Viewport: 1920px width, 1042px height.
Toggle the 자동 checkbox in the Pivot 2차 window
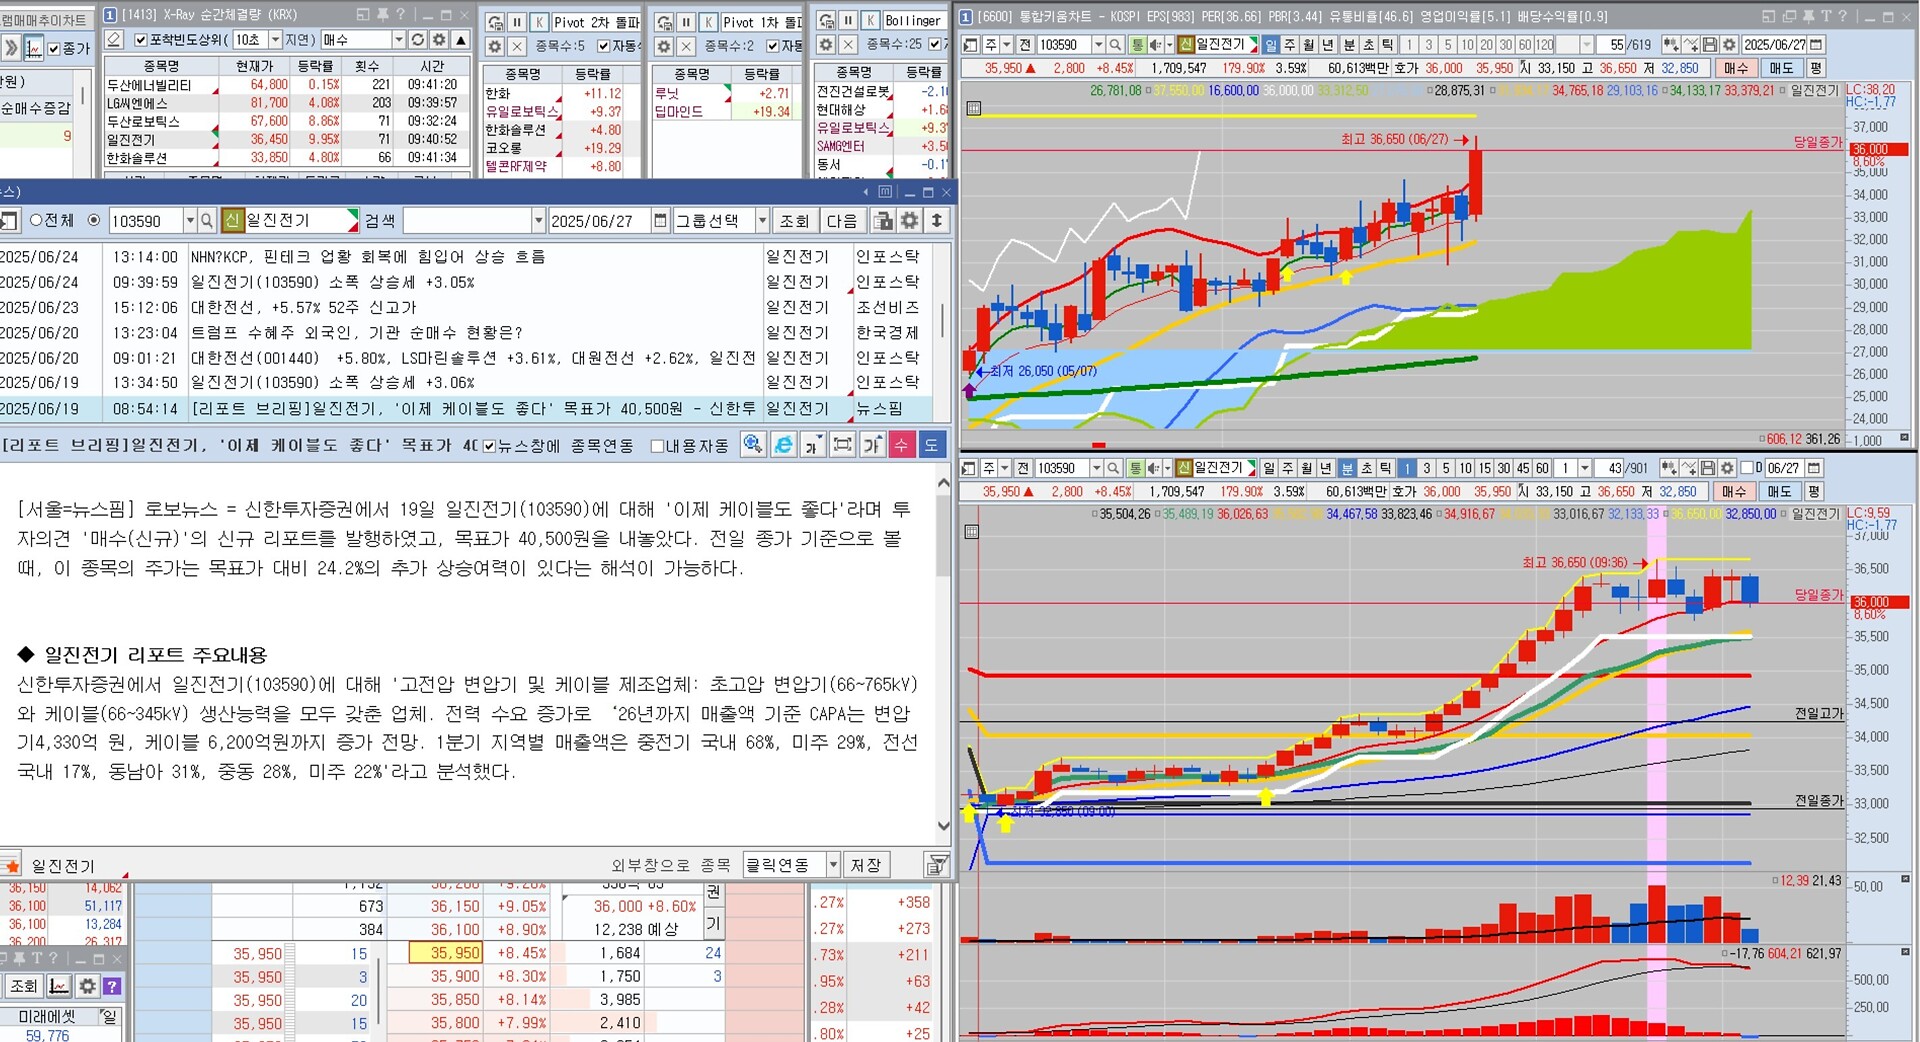tap(603, 46)
